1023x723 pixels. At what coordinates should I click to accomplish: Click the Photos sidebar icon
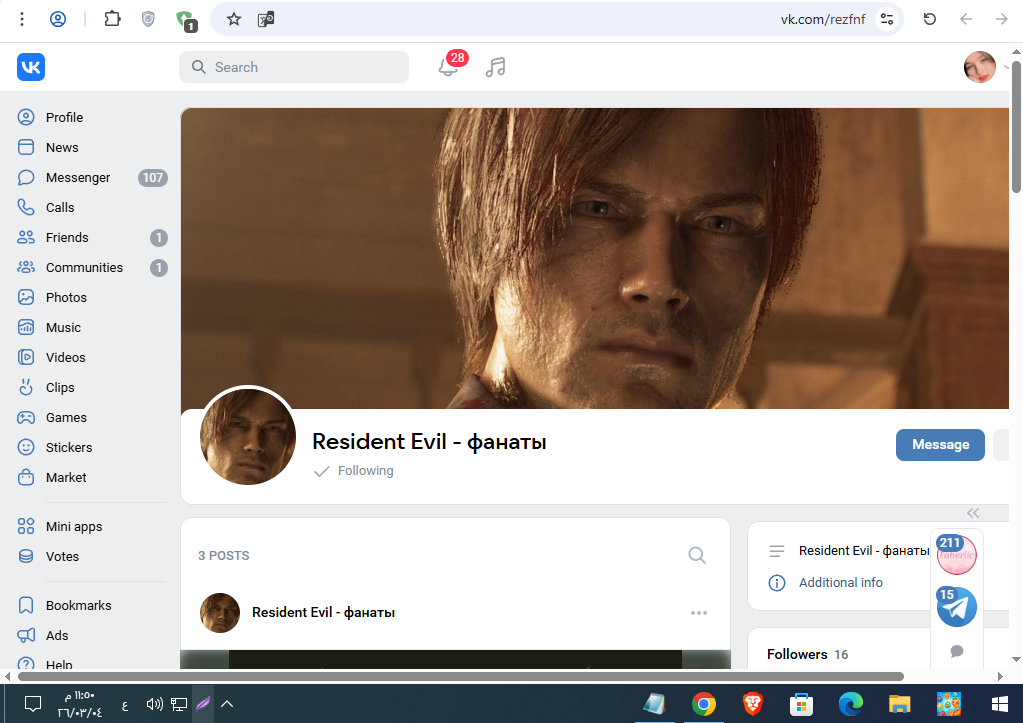coord(26,298)
